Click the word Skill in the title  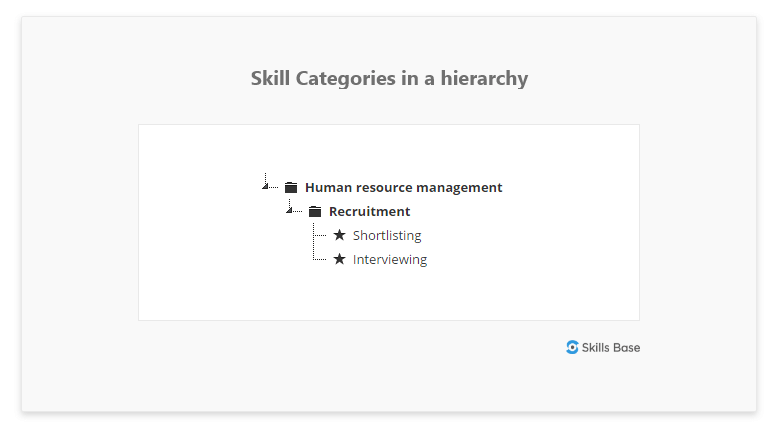pos(270,78)
